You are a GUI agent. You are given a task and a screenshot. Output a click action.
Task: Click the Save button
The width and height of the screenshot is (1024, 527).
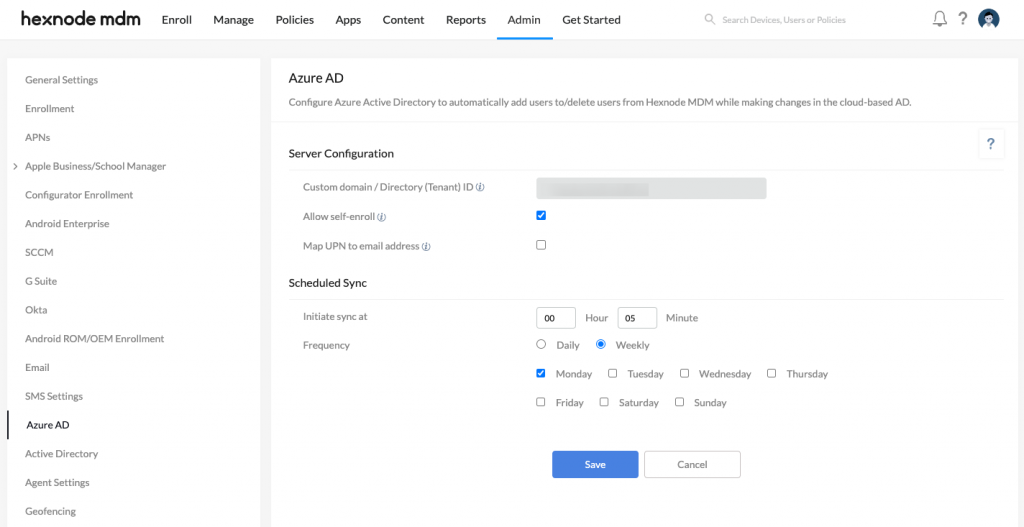595,464
